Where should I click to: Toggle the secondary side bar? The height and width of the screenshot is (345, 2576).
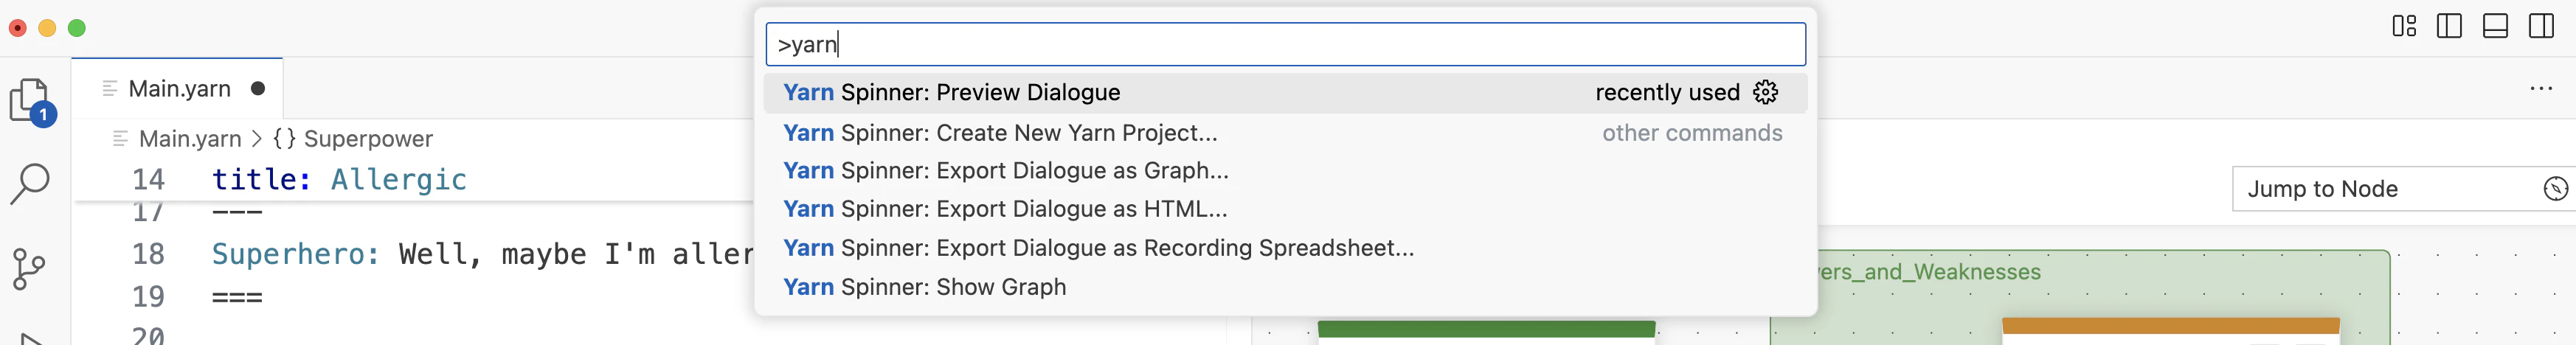click(2541, 27)
